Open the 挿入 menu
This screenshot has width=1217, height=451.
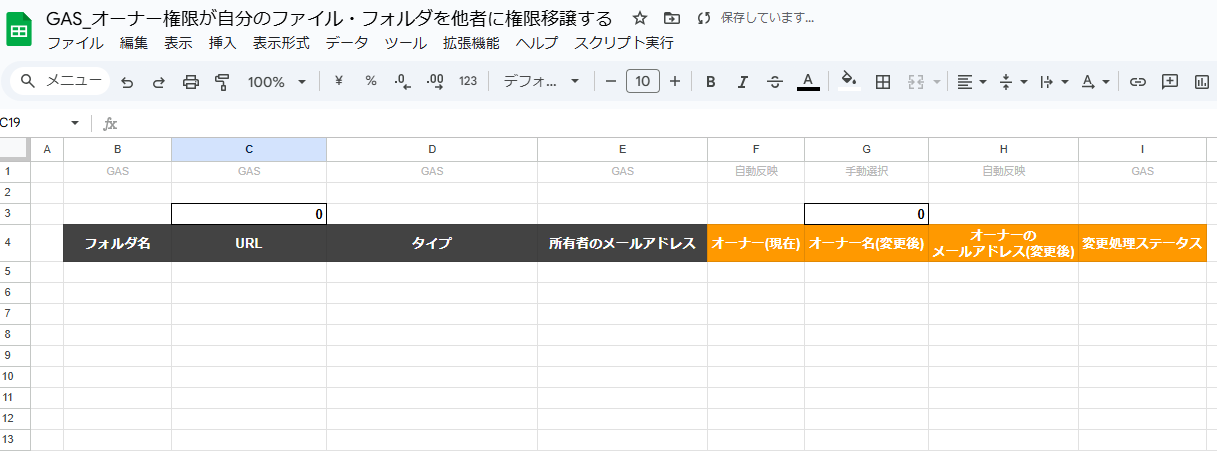(223, 43)
